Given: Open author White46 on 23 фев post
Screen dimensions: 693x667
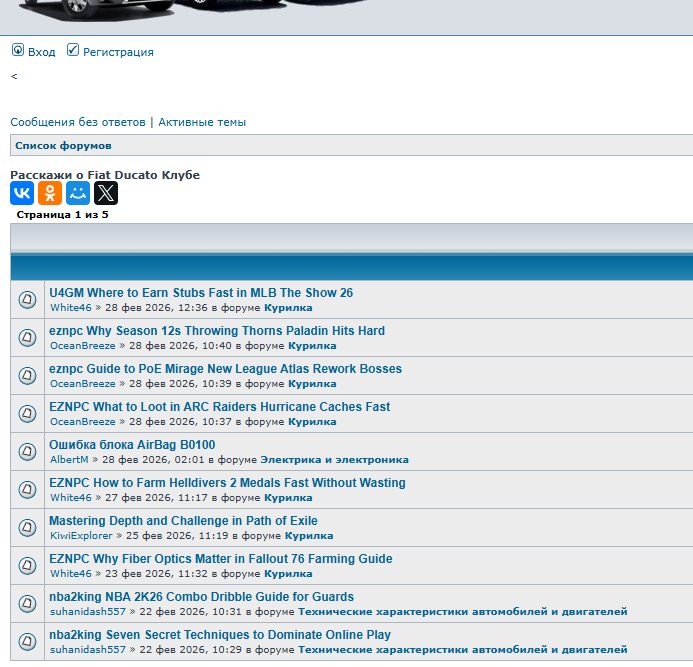Looking at the screenshot, I should pos(71,574).
